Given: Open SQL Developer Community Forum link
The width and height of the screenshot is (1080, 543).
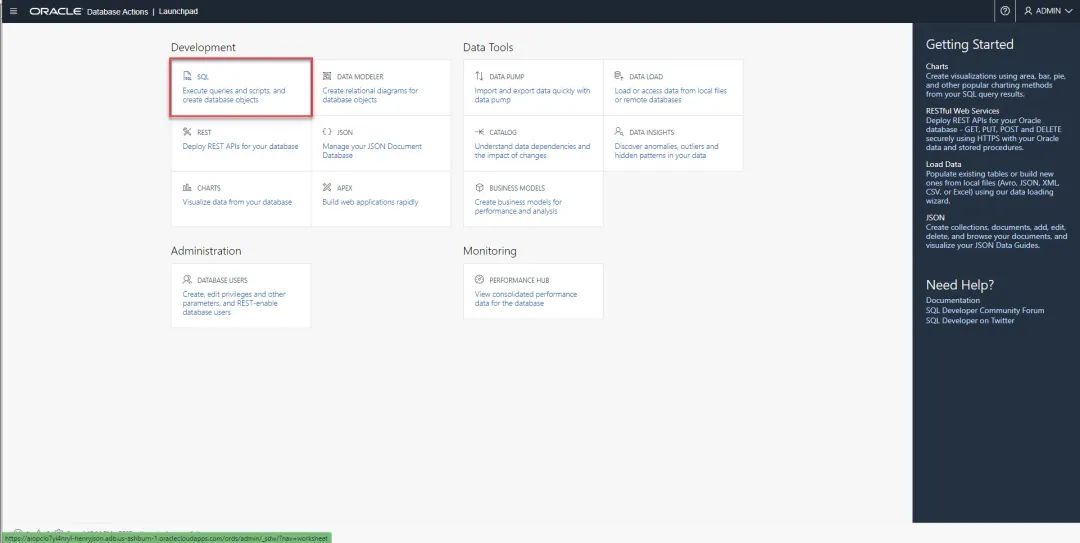Looking at the screenshot, I should tap(985, 310).
